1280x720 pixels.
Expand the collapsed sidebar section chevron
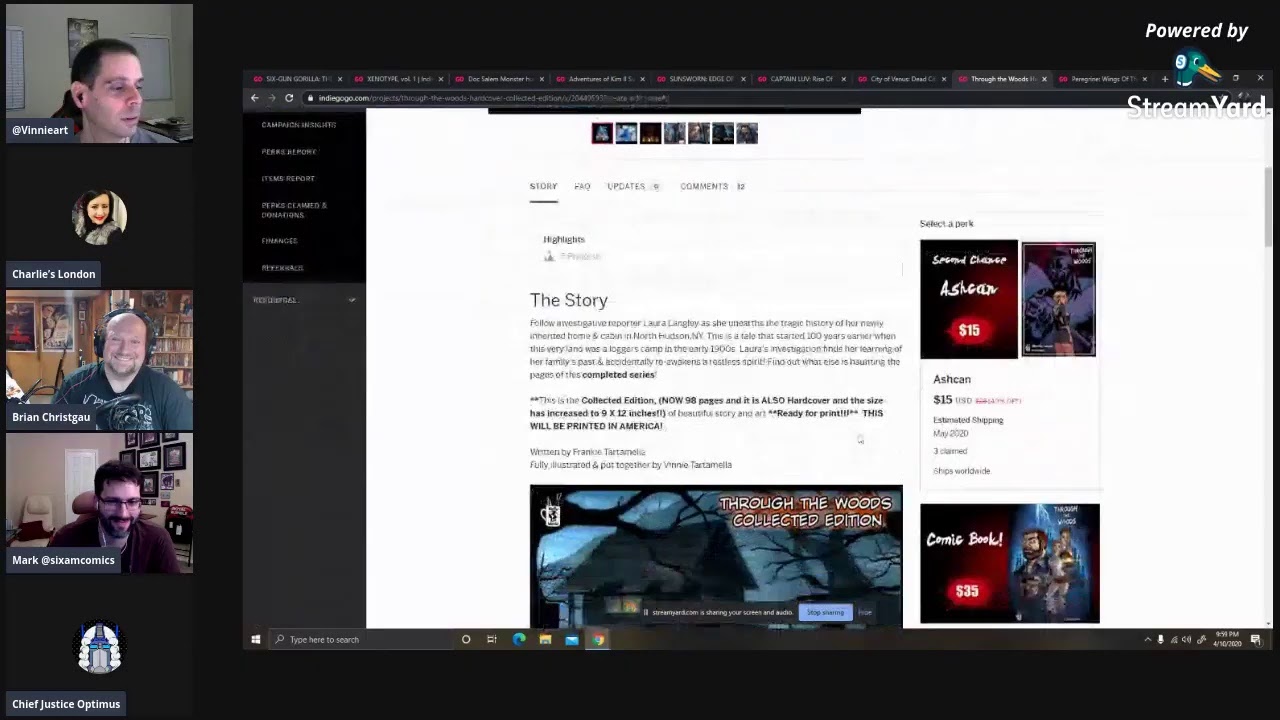tap(351, 300)
